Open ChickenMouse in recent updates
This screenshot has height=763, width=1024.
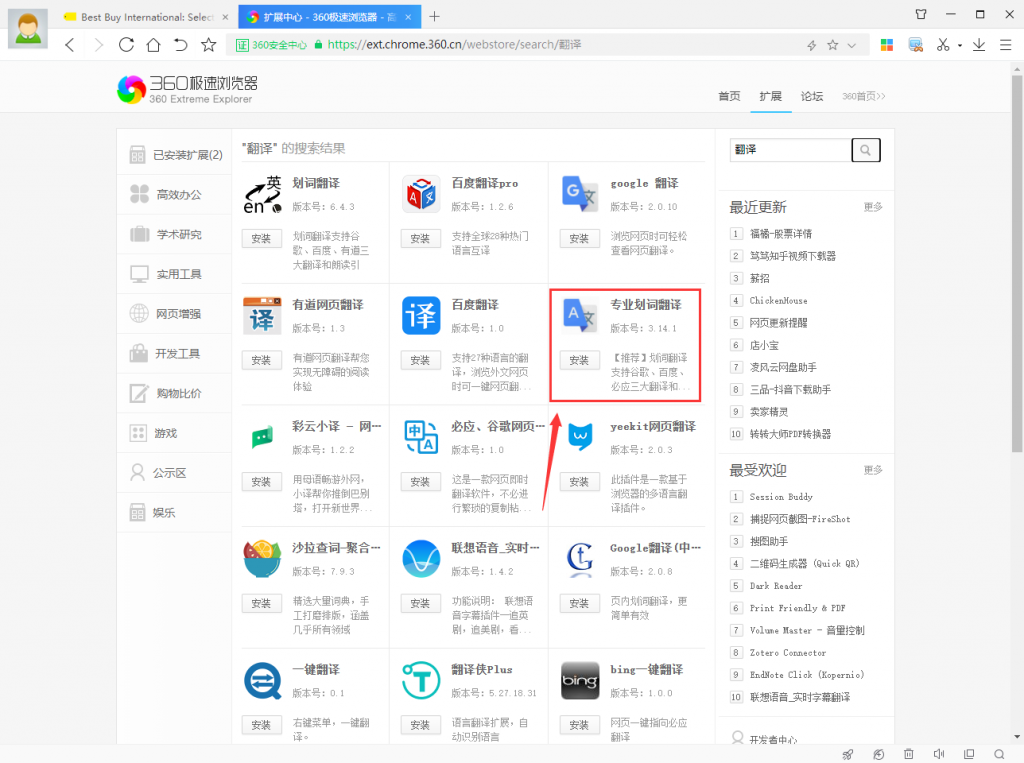click(778, 300)
